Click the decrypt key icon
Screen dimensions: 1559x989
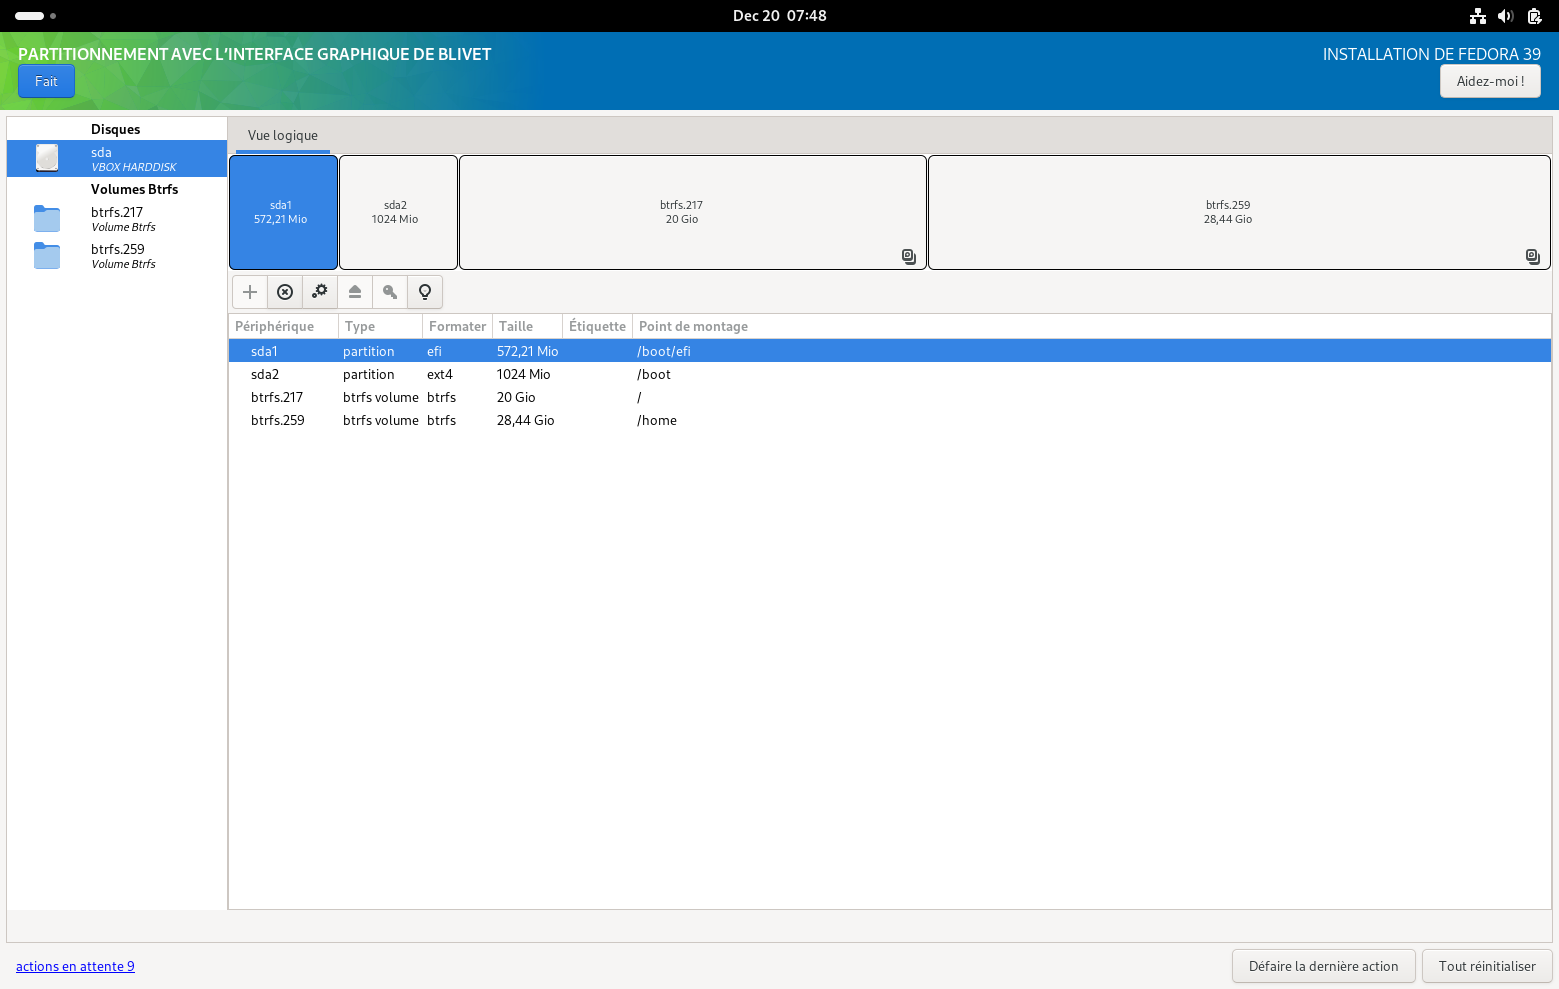(x=390, y=292)
